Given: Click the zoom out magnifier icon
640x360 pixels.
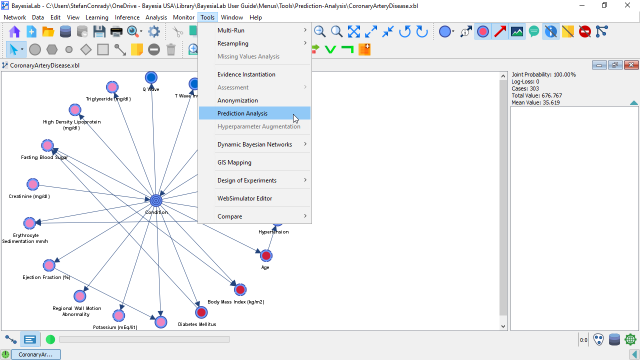Looking at the screenshot, I should (320, 31).
